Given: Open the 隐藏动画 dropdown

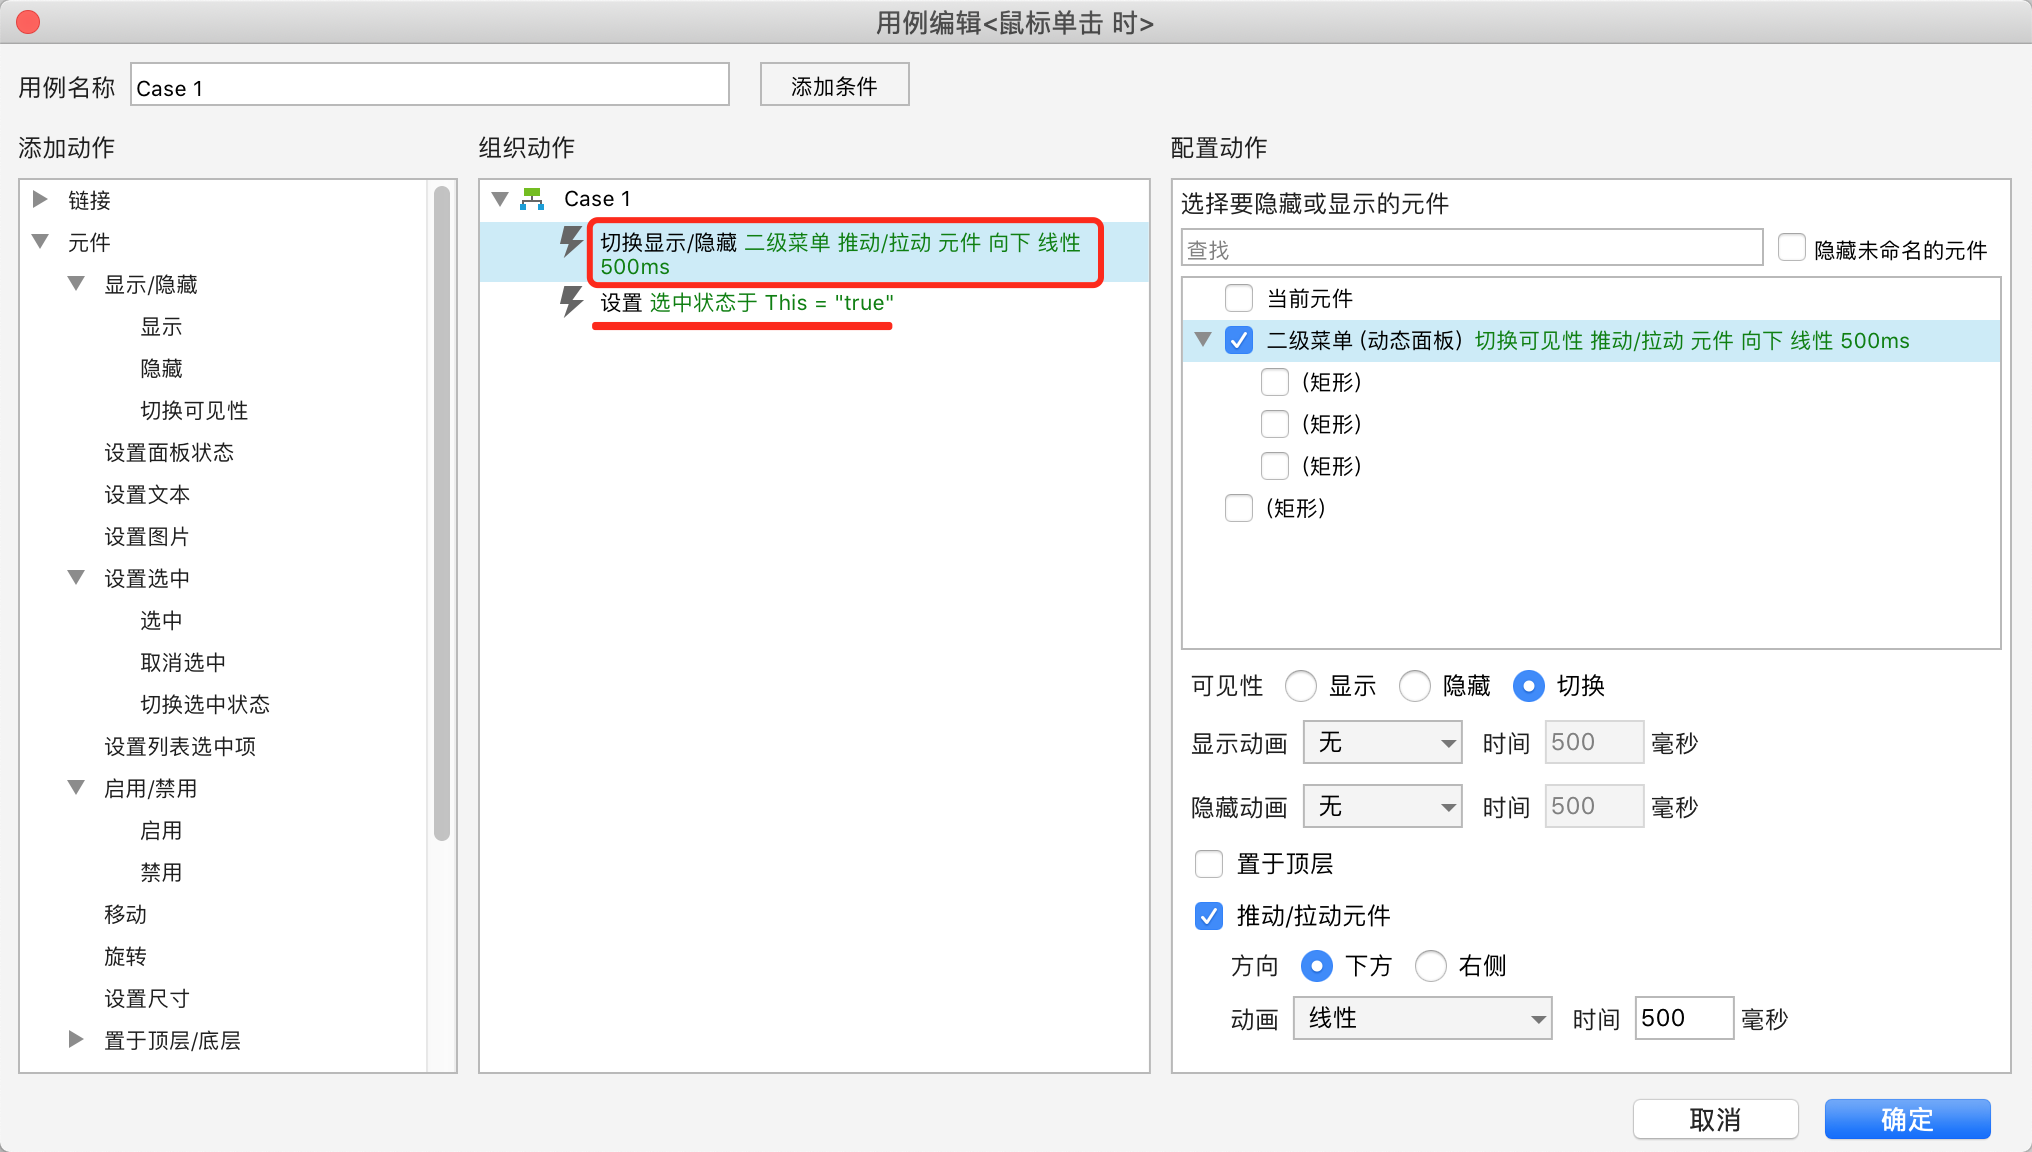Looking at the screenshot, I should [x=1382, y=806].
